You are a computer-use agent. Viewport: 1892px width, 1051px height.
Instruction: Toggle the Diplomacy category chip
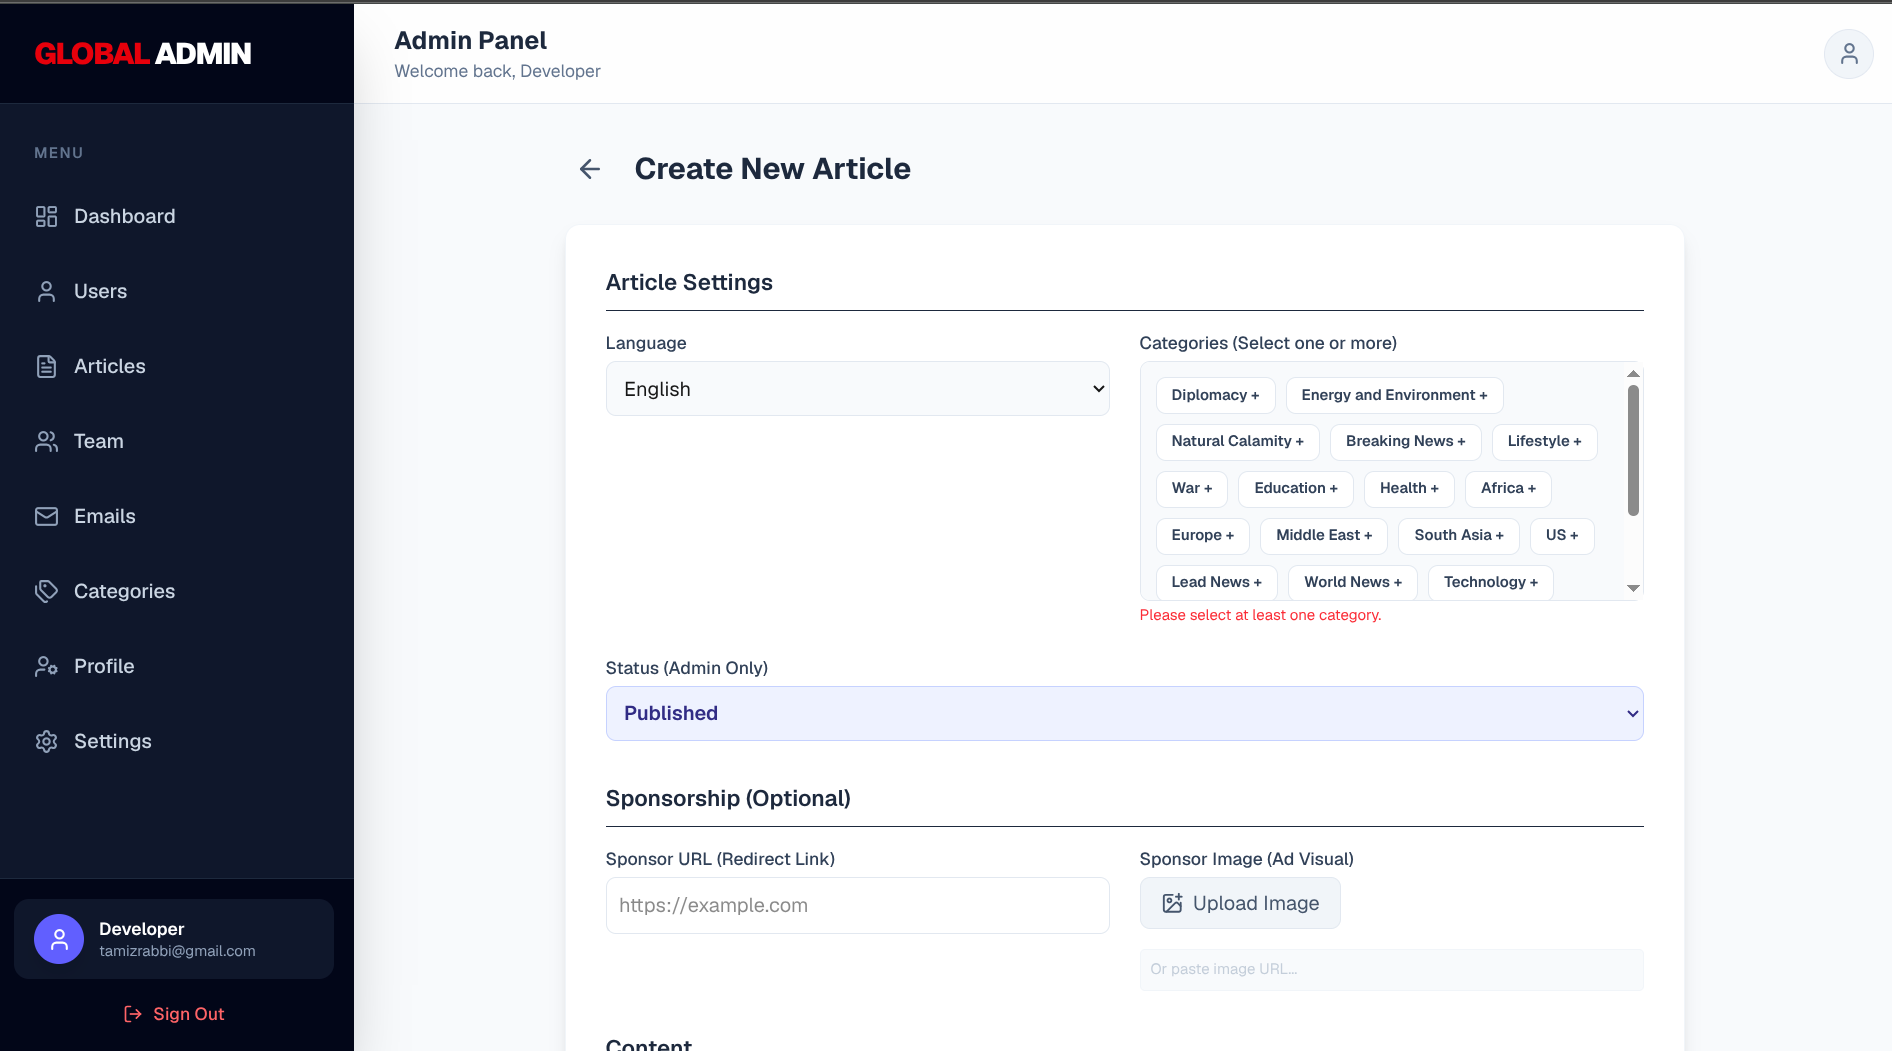click(1215, 395)
